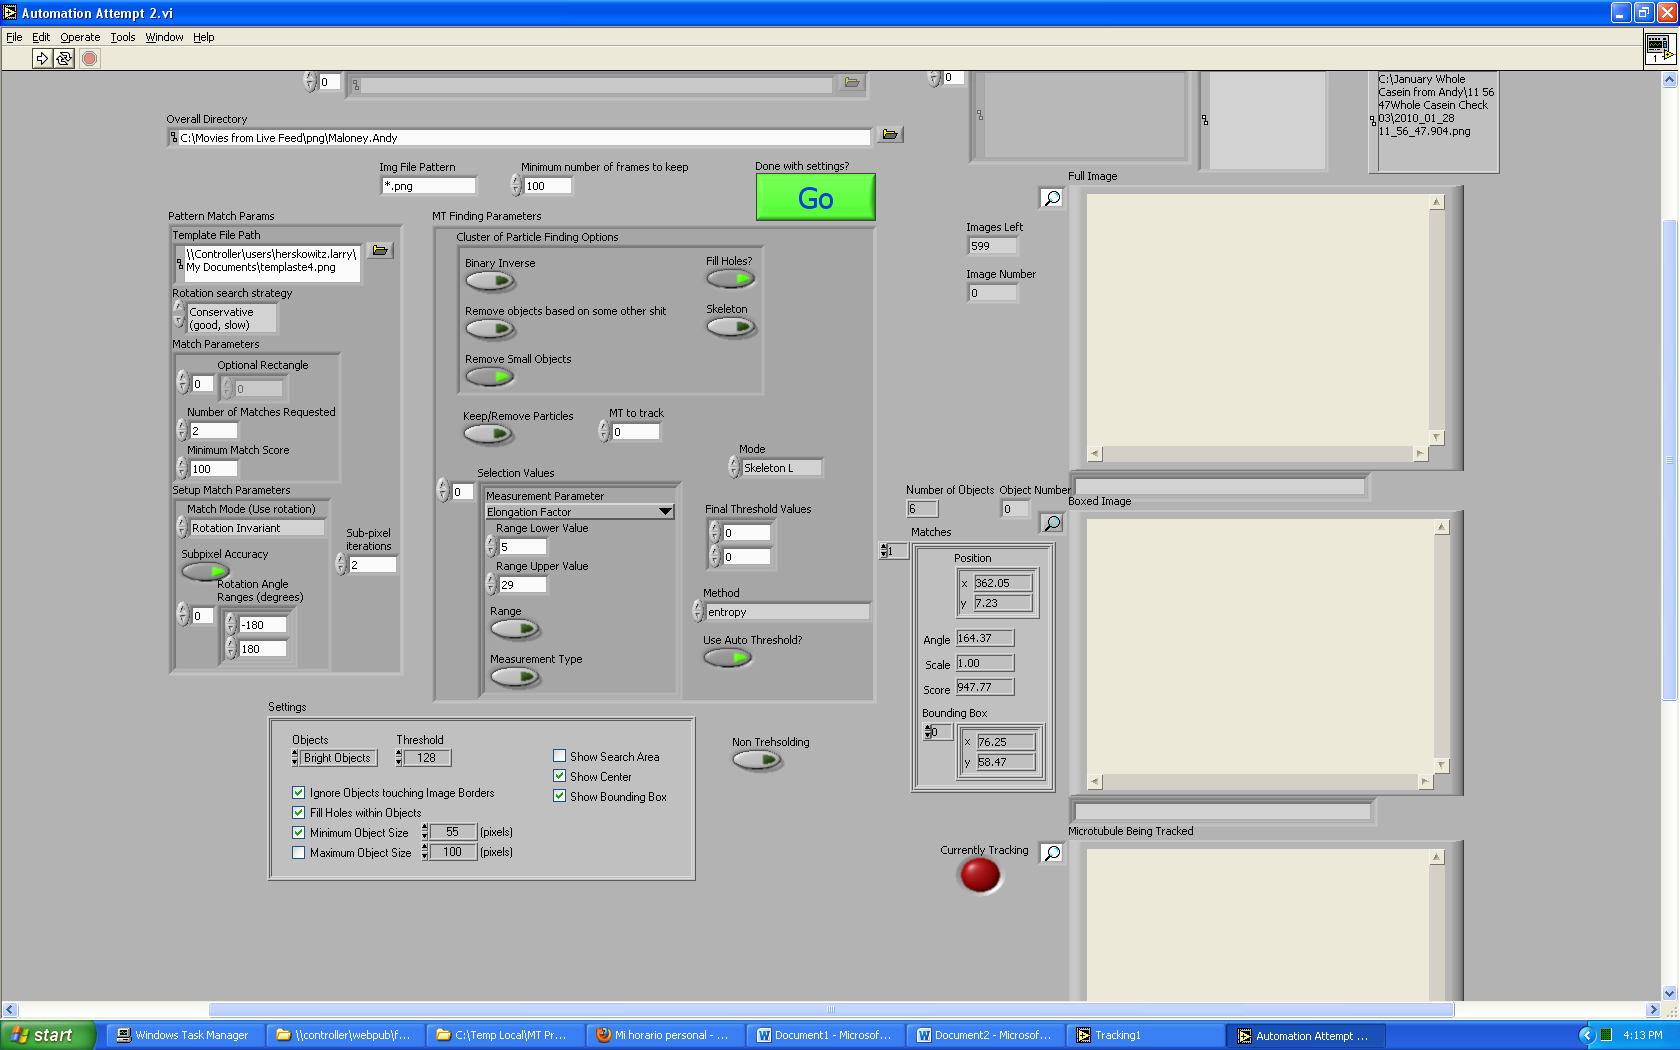Check the Maximum Object Size checkbox
1680x1050 pixels.
tap(299, 853)
